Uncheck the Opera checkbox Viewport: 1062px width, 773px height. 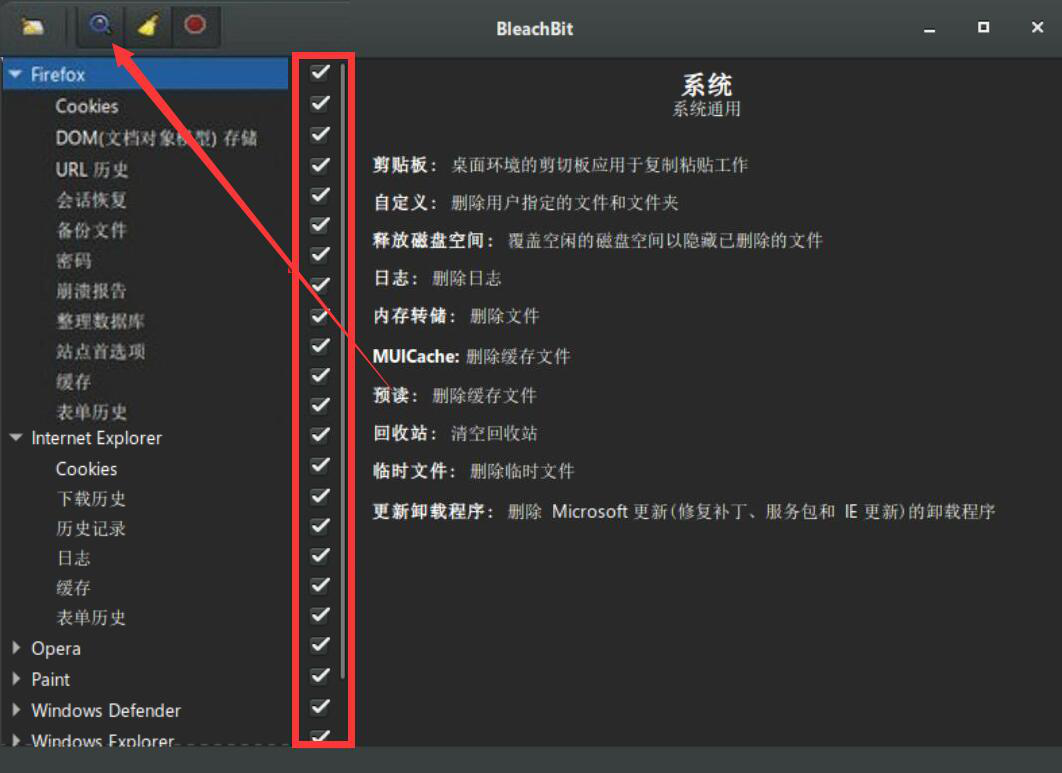(x=320, y=645)
